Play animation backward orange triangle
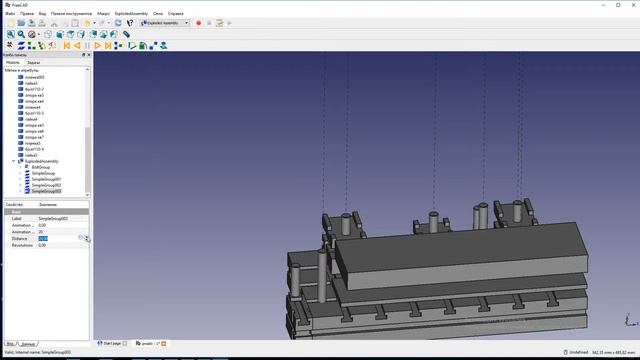 pyautogui.click(x=77, y=46)
